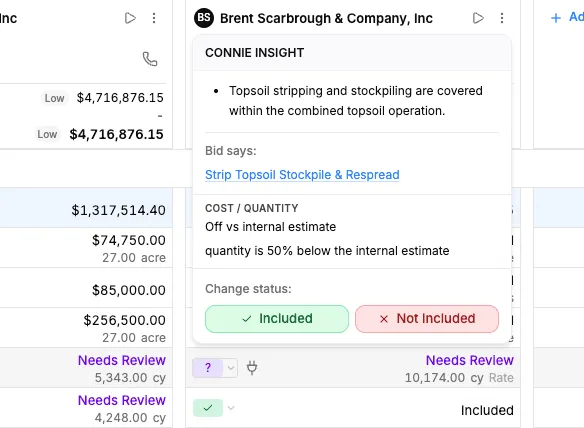Open three-dot menu in the left bidder column
This screenshot has width=584, height=428.
coord(154,18)
